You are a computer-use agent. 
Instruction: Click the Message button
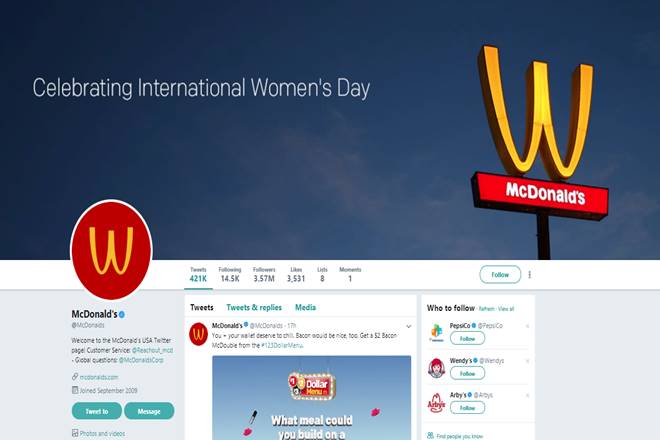(x=149, y=411)
